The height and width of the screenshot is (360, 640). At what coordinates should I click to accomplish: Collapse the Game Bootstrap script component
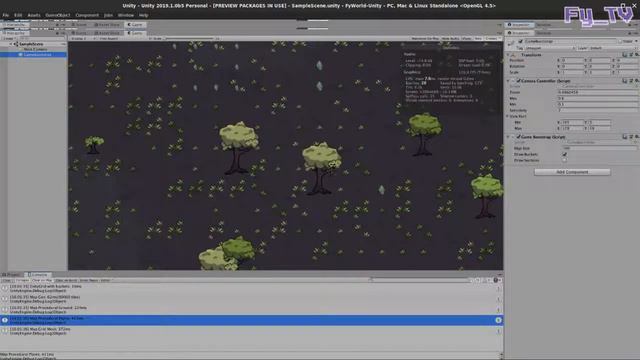(x=508, y=137)
